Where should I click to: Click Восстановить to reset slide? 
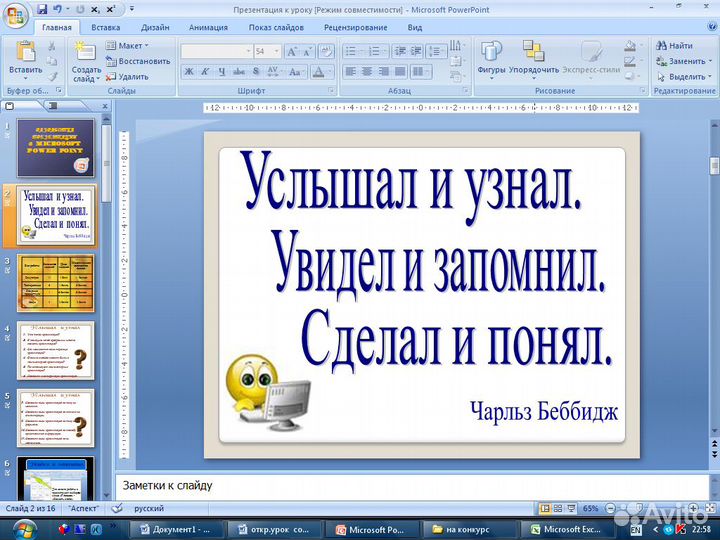(x=138, y=61)
